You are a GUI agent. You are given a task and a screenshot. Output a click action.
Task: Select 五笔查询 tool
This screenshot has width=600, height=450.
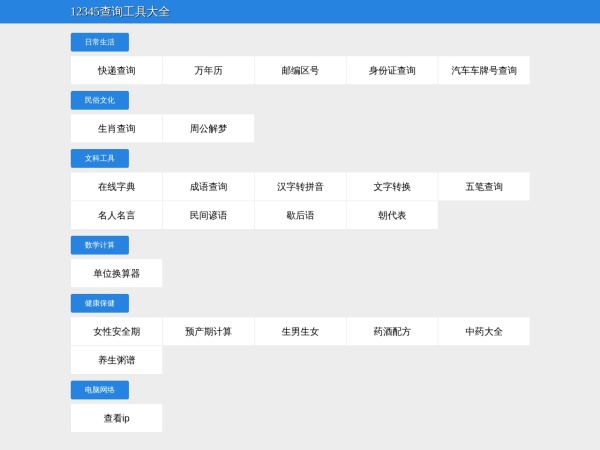point(484,187)
